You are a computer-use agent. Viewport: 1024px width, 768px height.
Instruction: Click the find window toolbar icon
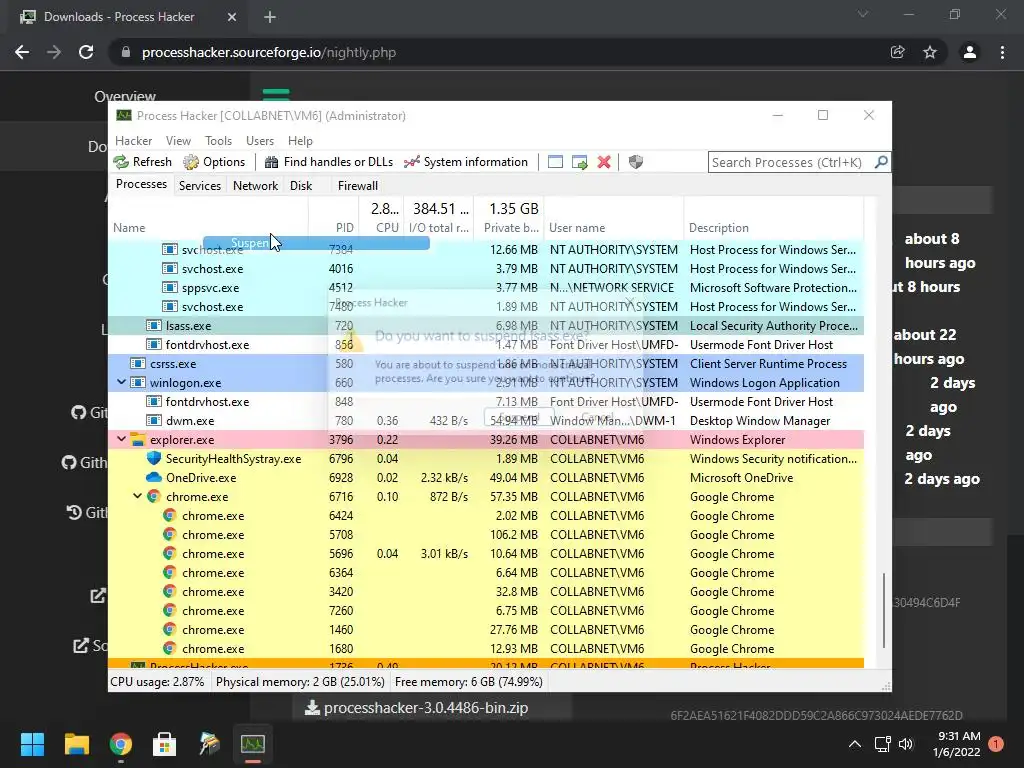(x=555, y=162)
